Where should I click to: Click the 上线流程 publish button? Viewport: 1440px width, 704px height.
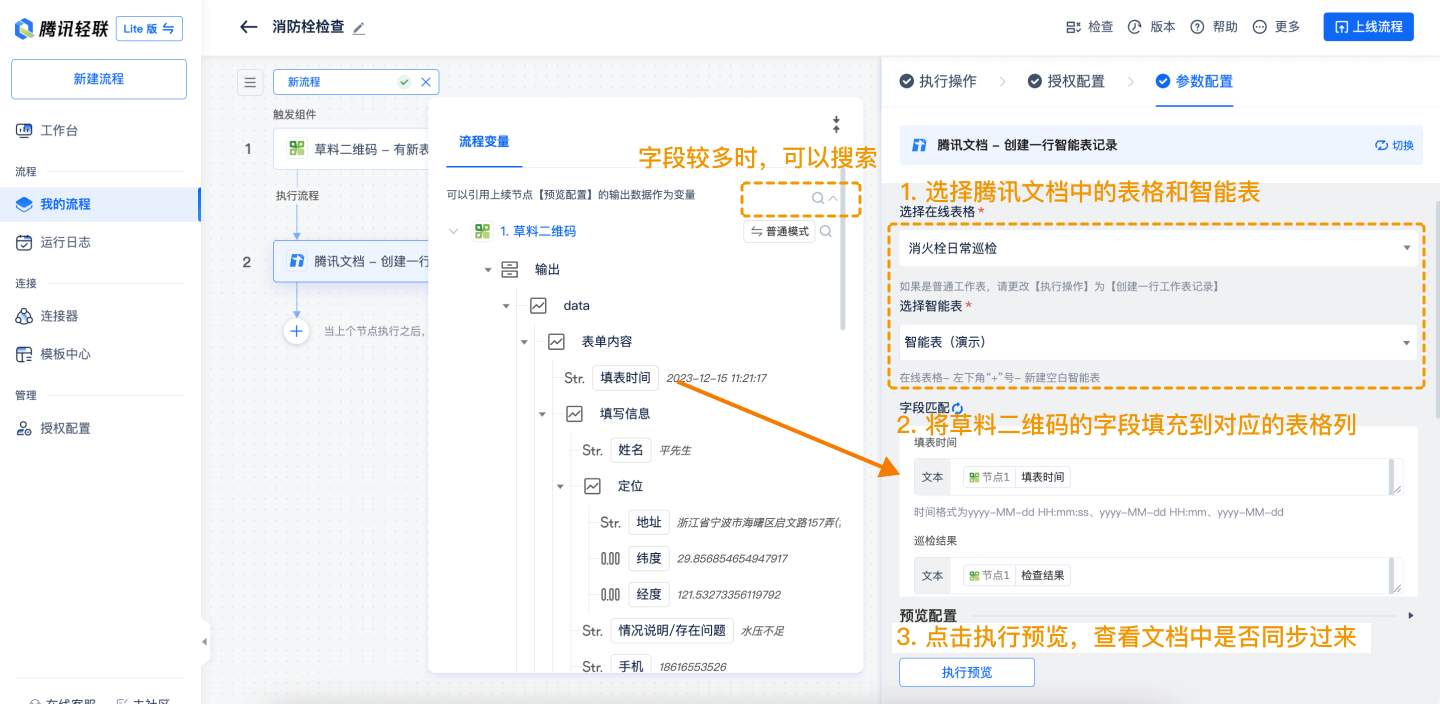tap(1368, 27)
